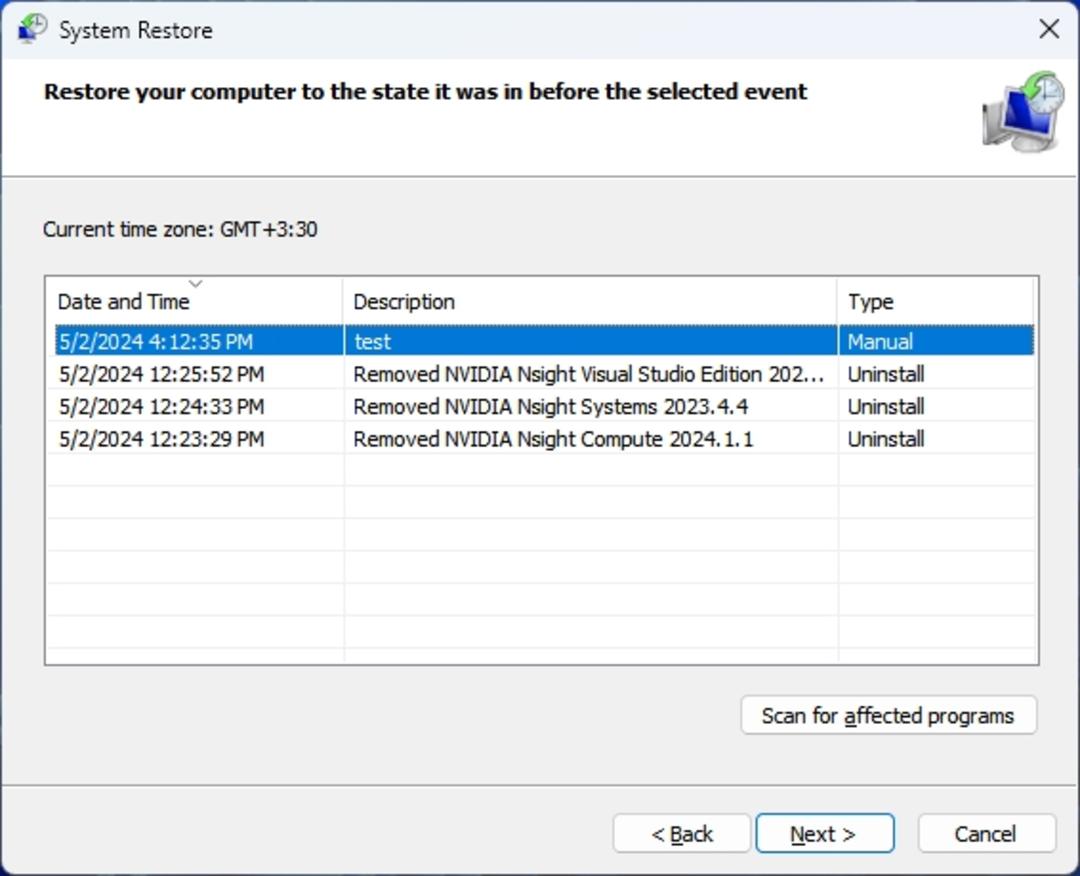
Task: Click Uninstall type of 12:23:29 PM row
Action: point(886,439)
